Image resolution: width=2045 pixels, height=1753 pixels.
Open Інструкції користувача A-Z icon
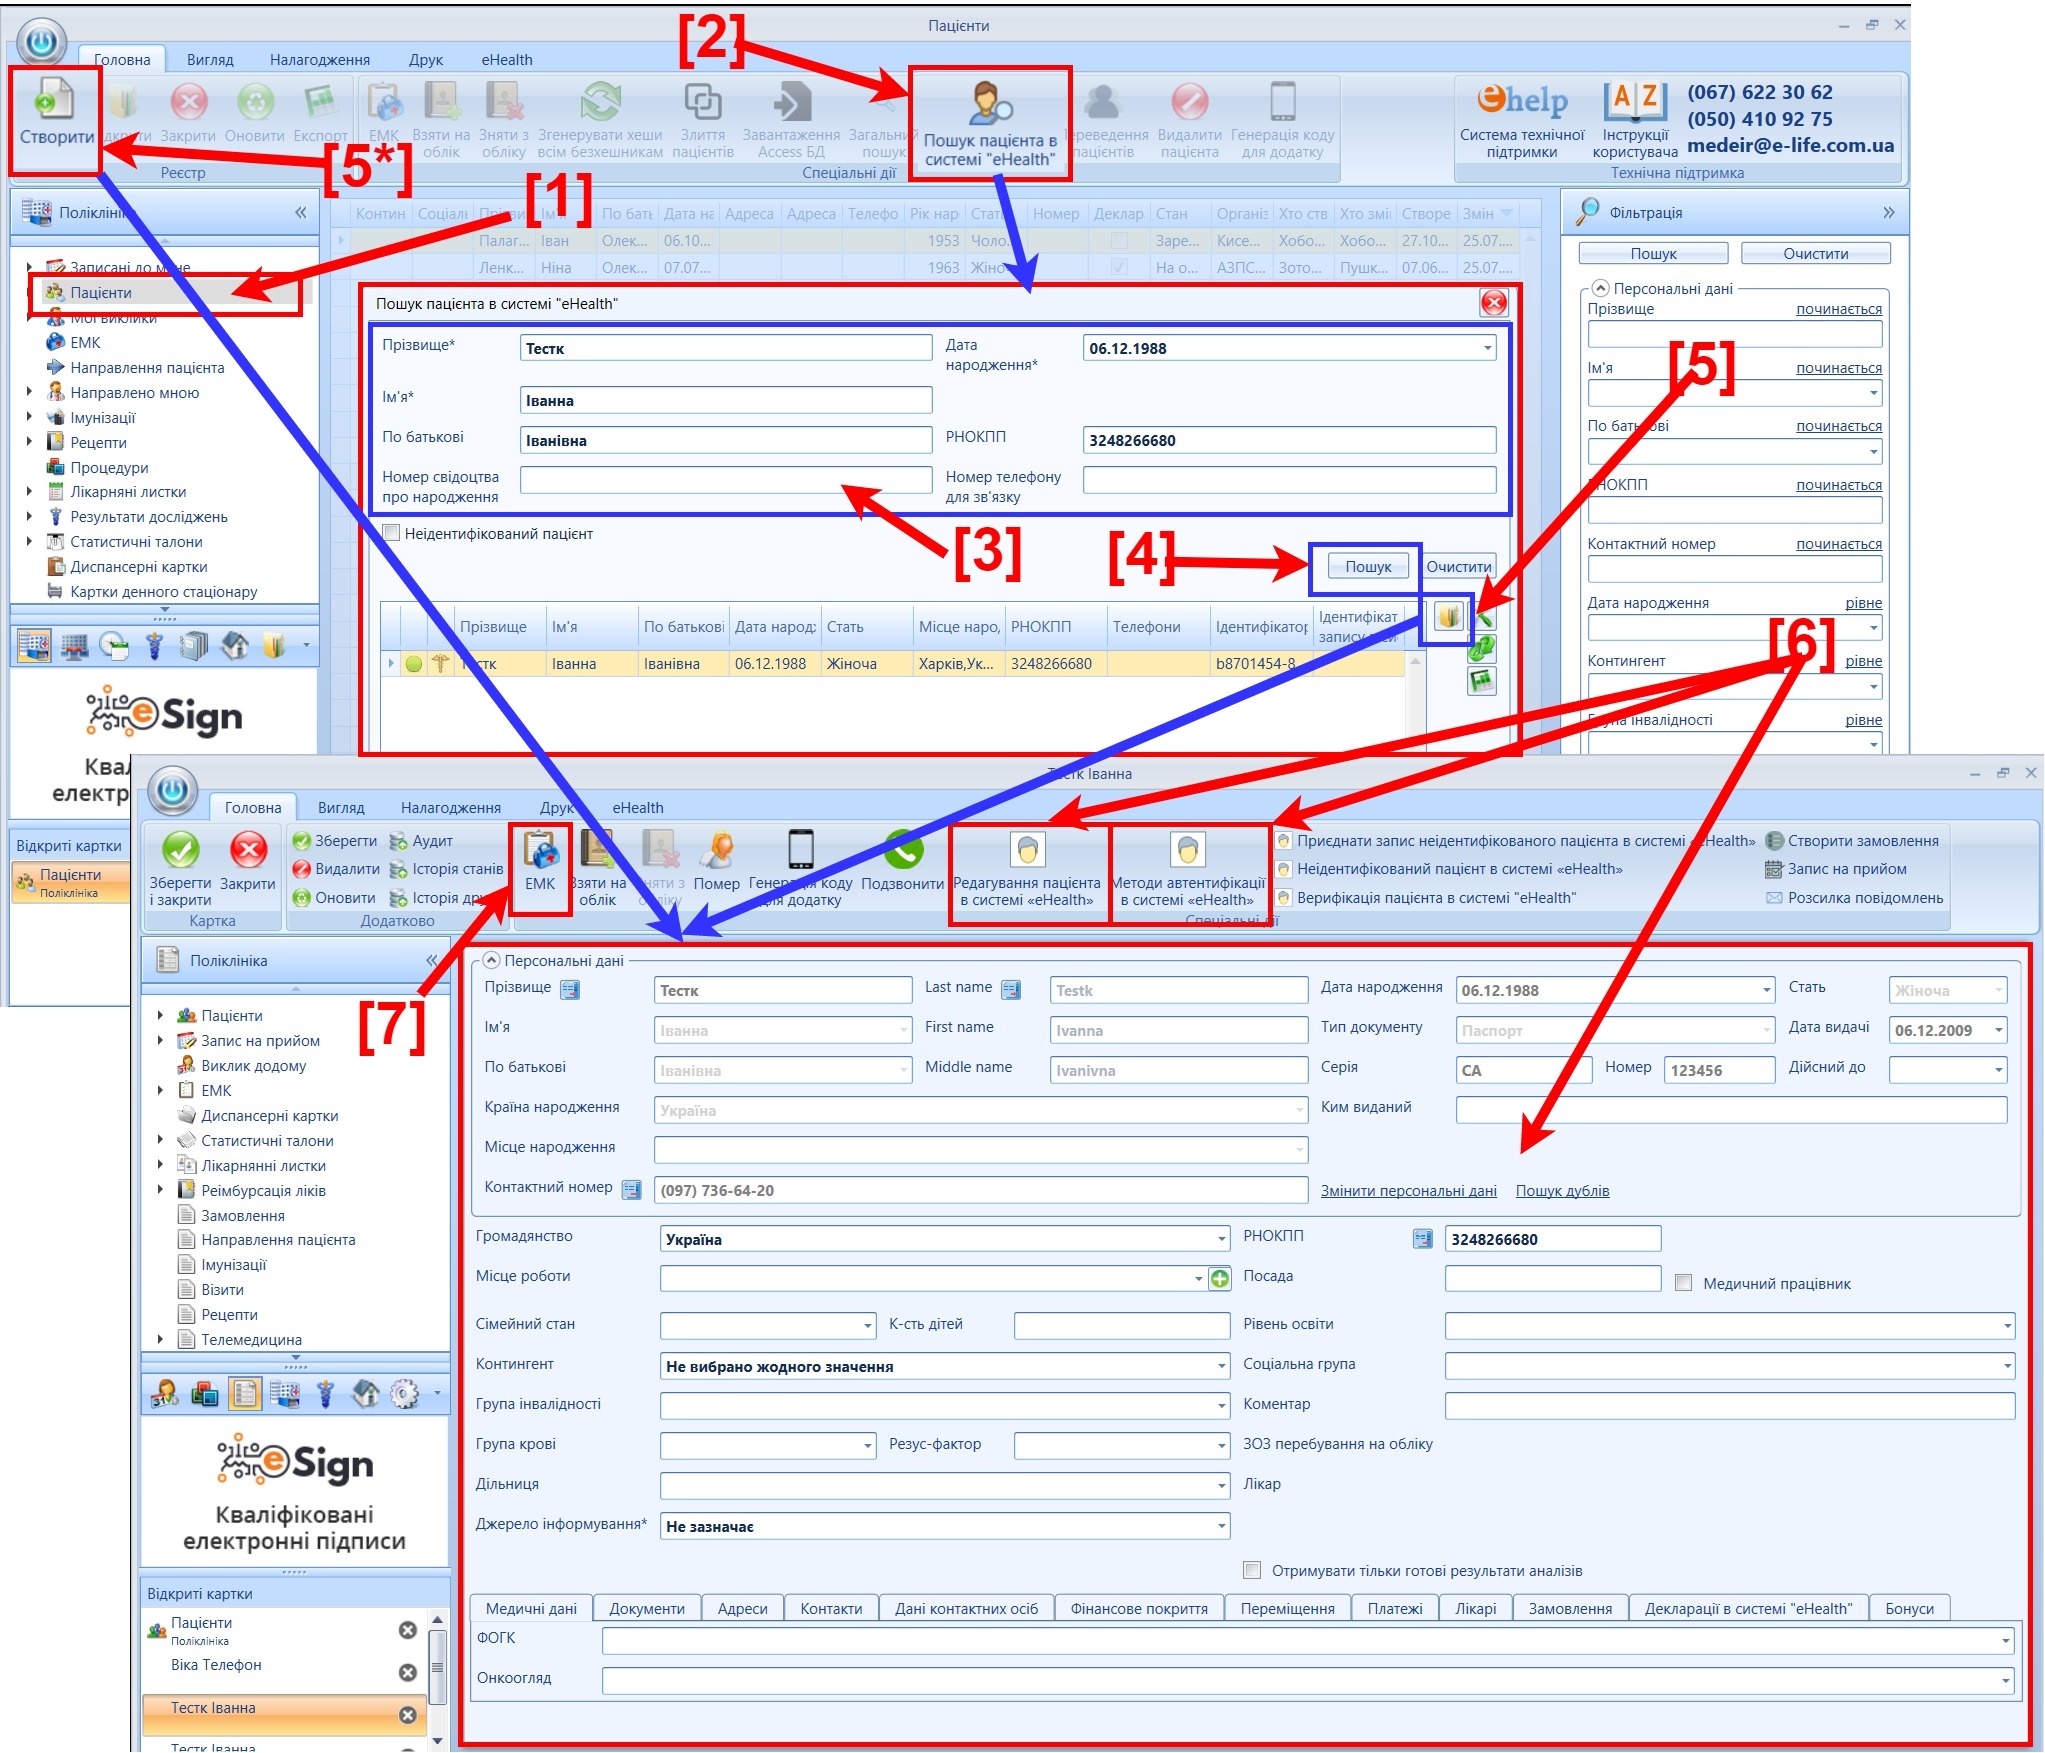1635,121
